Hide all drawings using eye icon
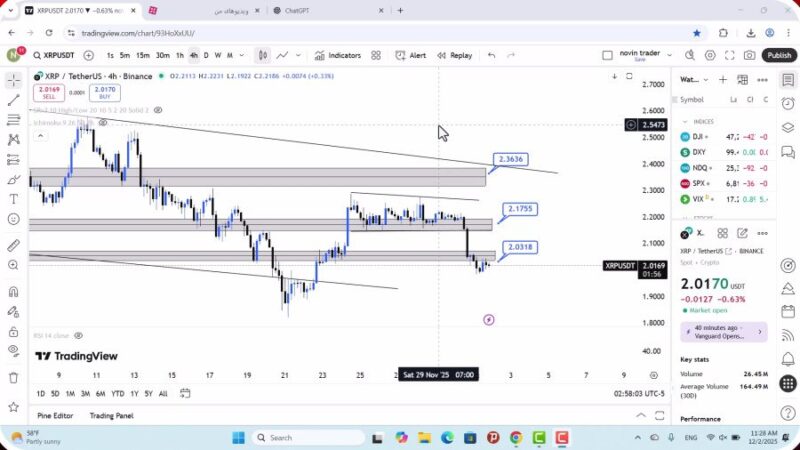The width and height of the screenshot is (800, 450). (13, 349)
